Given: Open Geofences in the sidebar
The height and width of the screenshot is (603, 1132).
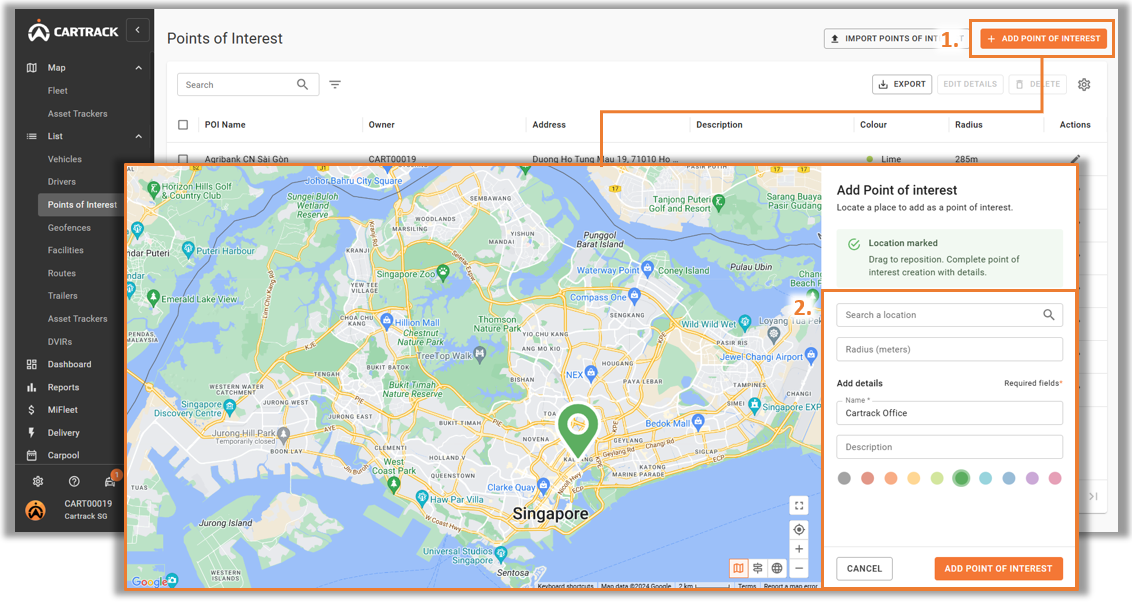Looking at the screenshot, I should click(69, 228).
